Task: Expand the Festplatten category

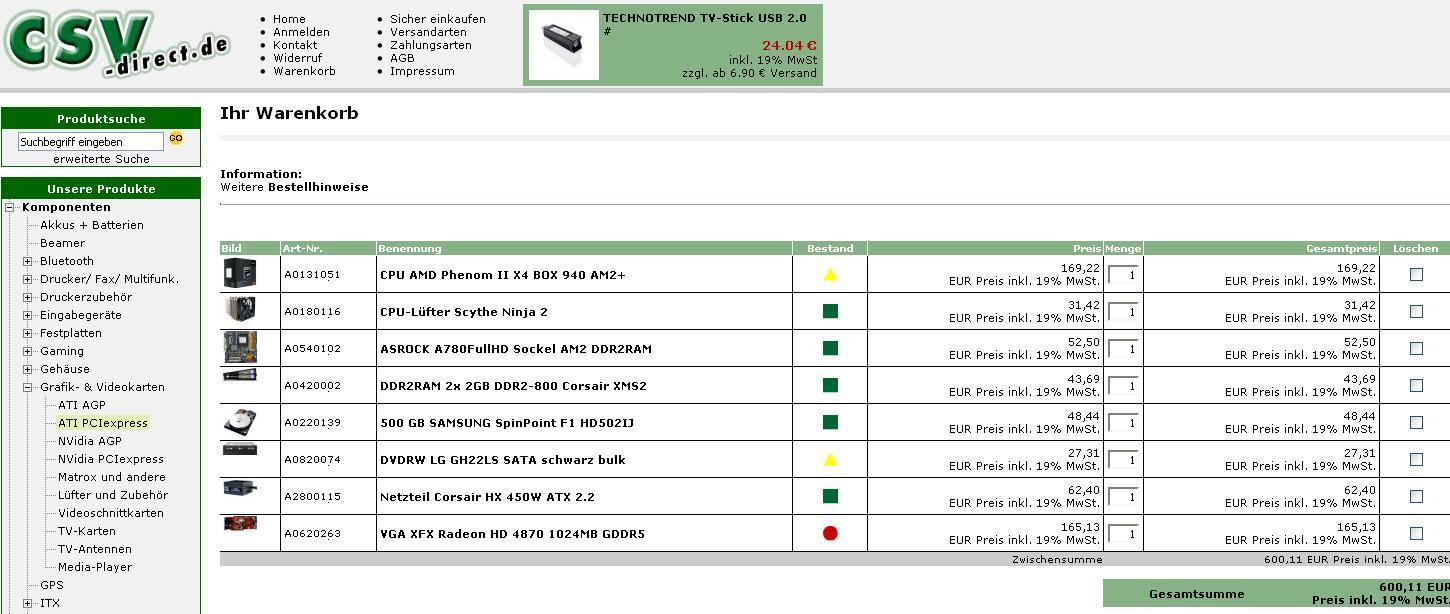Action: pyautogui.click(x=28, y=333)
